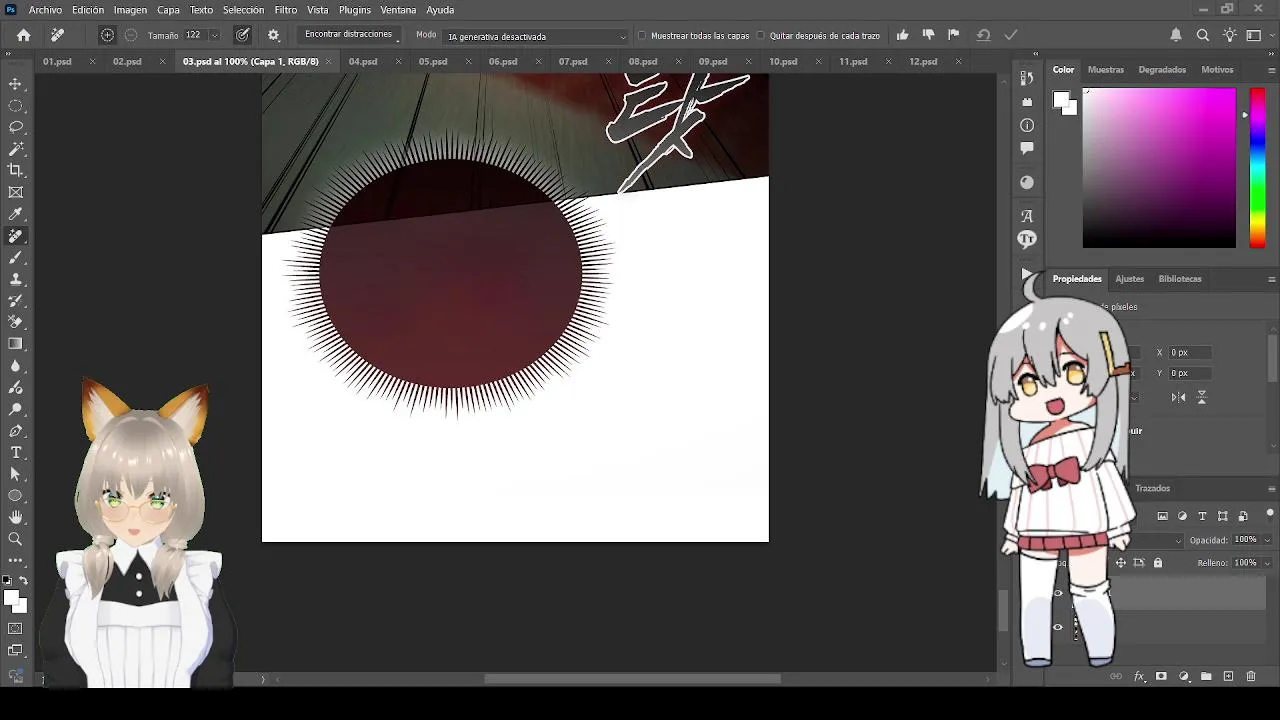Switch to the Ajustes panel tab
Image resolution: width=1280 pixels, height=720 pixels.
pyautogui.click(x=1129, y=279)
